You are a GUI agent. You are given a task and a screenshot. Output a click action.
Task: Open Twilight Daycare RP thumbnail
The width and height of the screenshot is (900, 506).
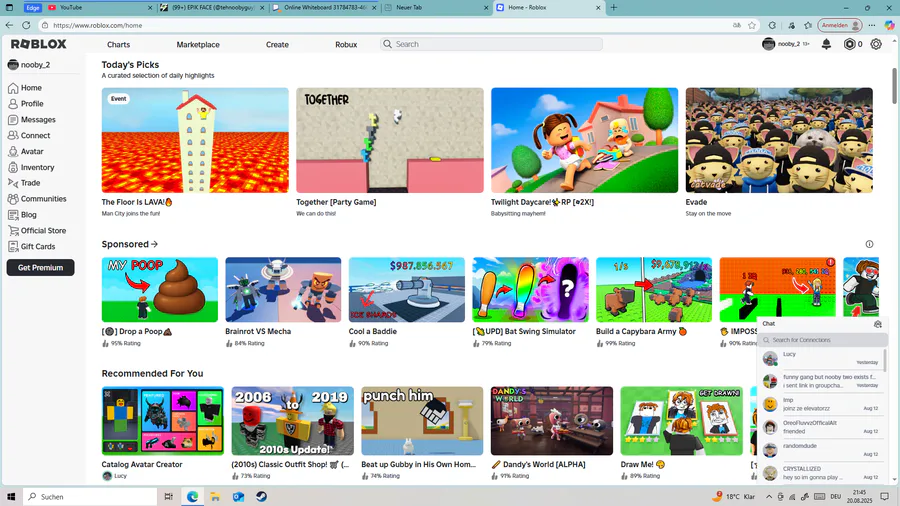(x=584, y=140)
